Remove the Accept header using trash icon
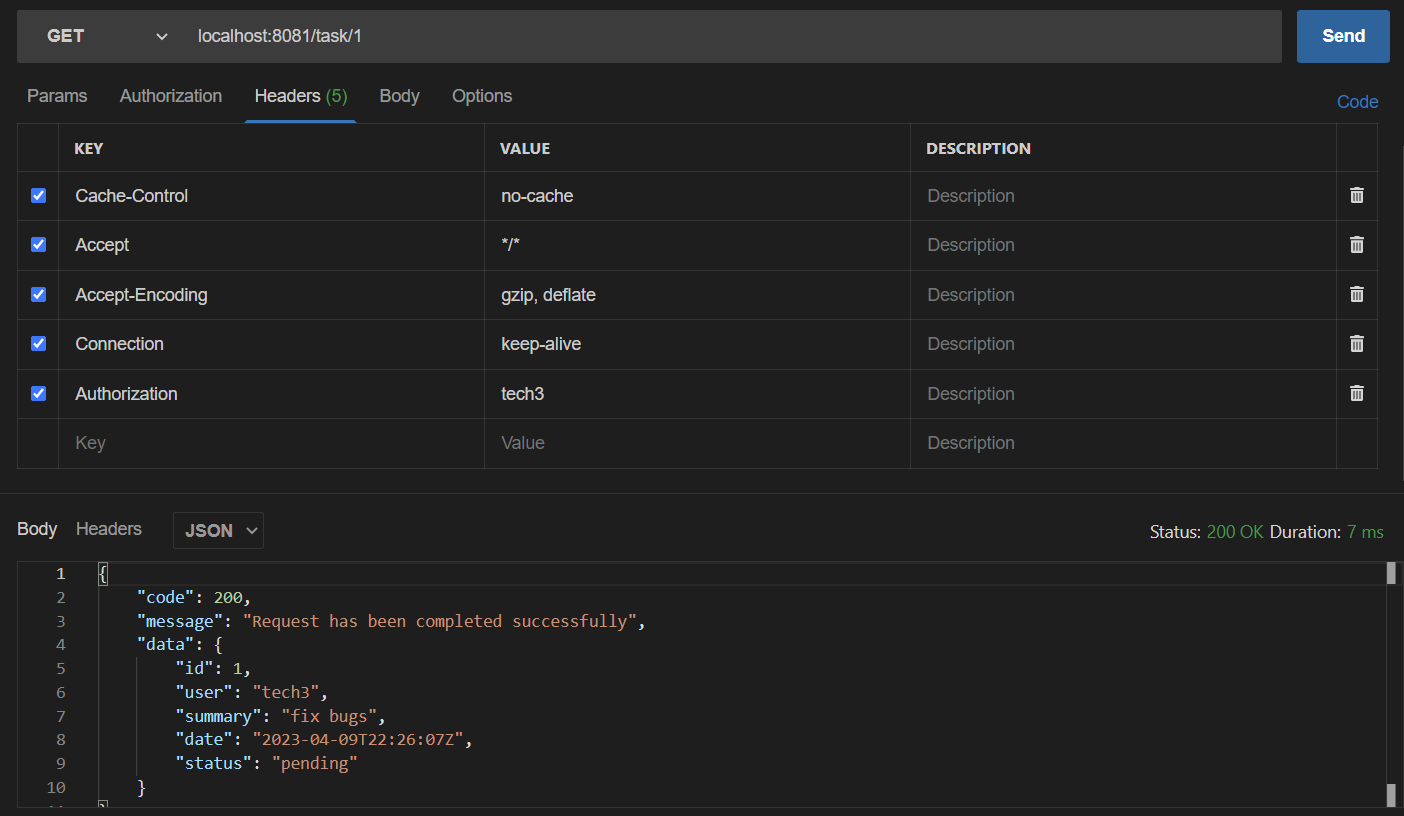The width and height of the screenshot is (1404, 816). (1356, 244)
